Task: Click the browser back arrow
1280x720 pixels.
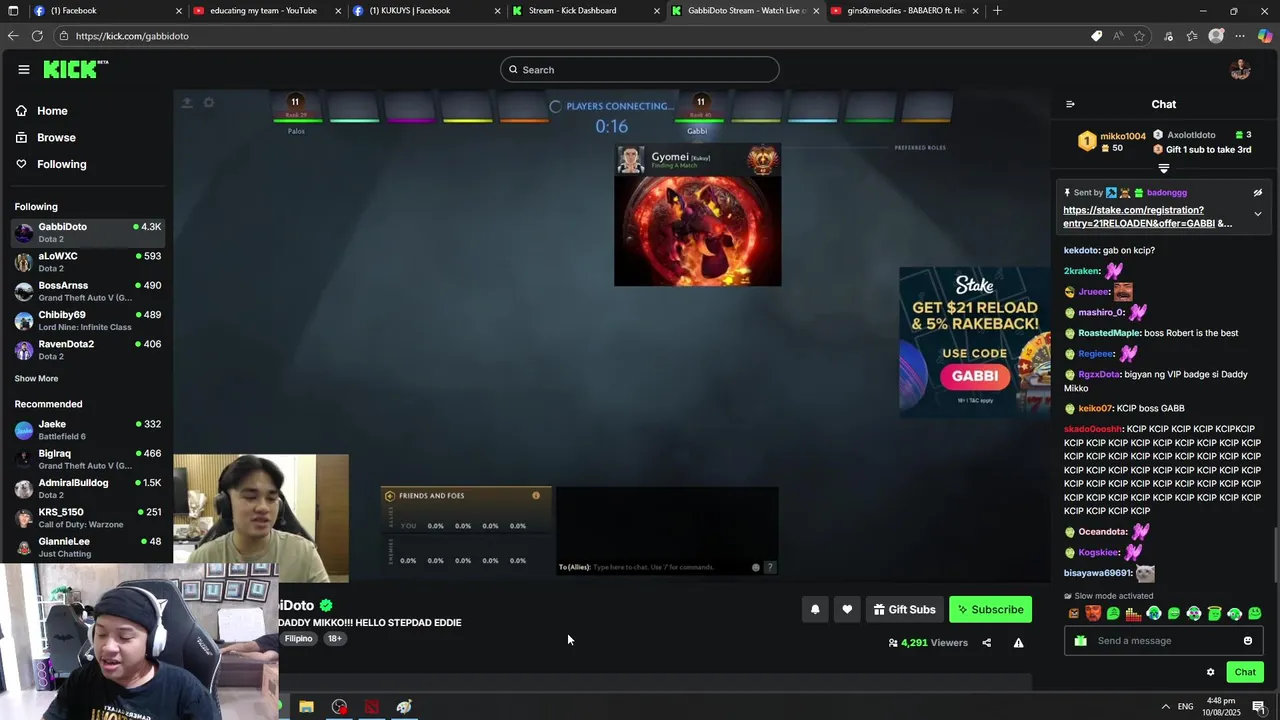Action: point(13,36)
